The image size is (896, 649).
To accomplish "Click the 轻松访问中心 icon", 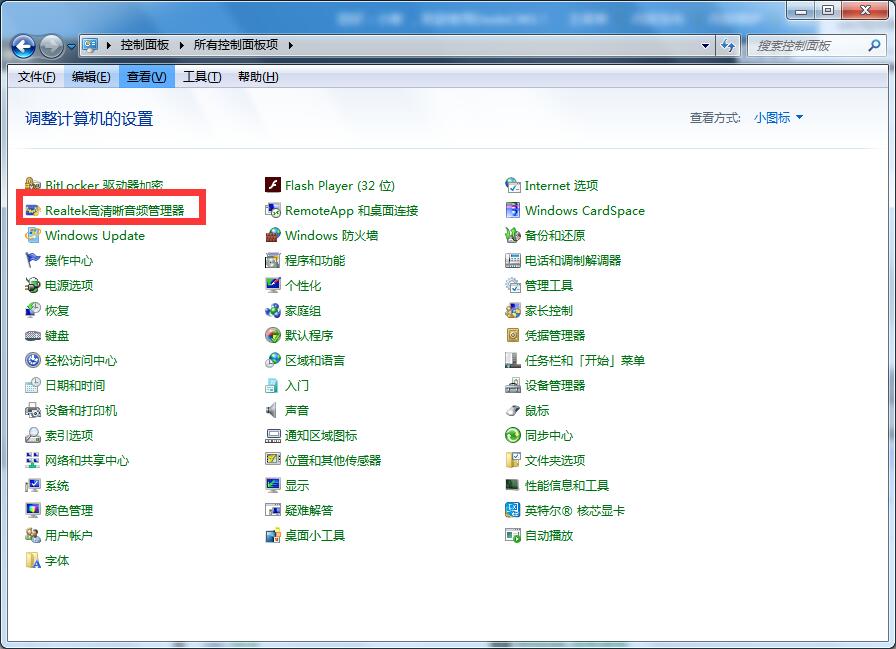I will [33, 360].
